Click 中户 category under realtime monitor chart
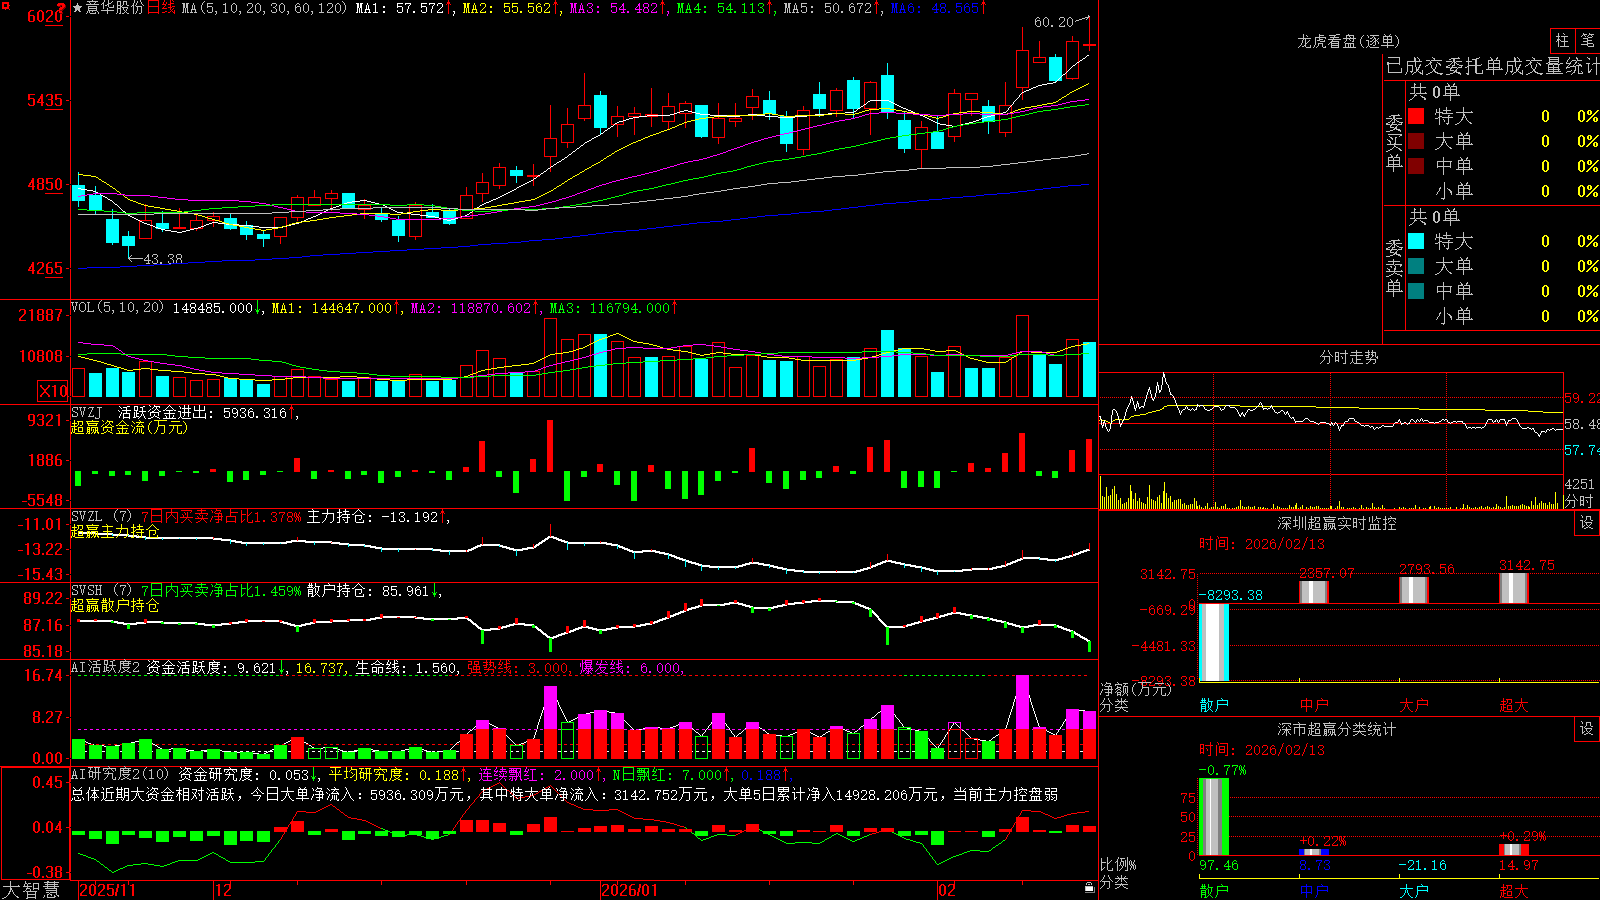Screen dimensions: 1600x900 pos(1314,705)
